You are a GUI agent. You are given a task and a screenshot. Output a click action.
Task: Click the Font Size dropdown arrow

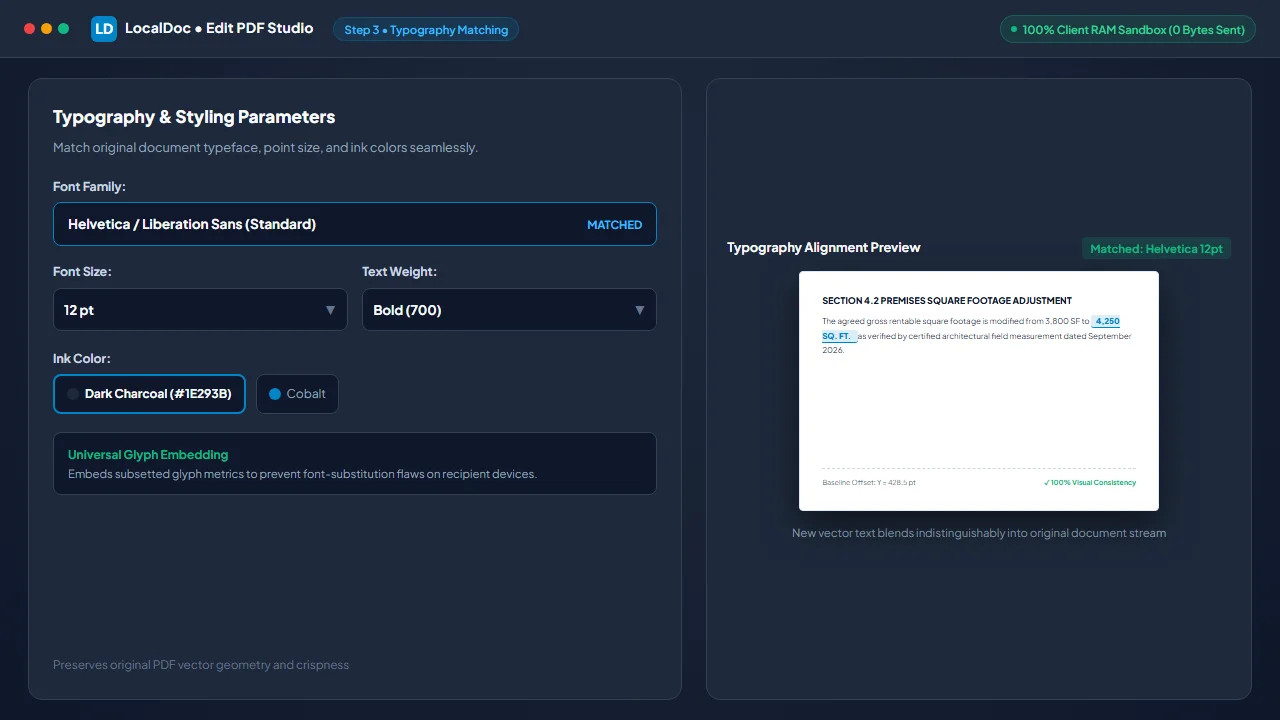coord(330,310)
